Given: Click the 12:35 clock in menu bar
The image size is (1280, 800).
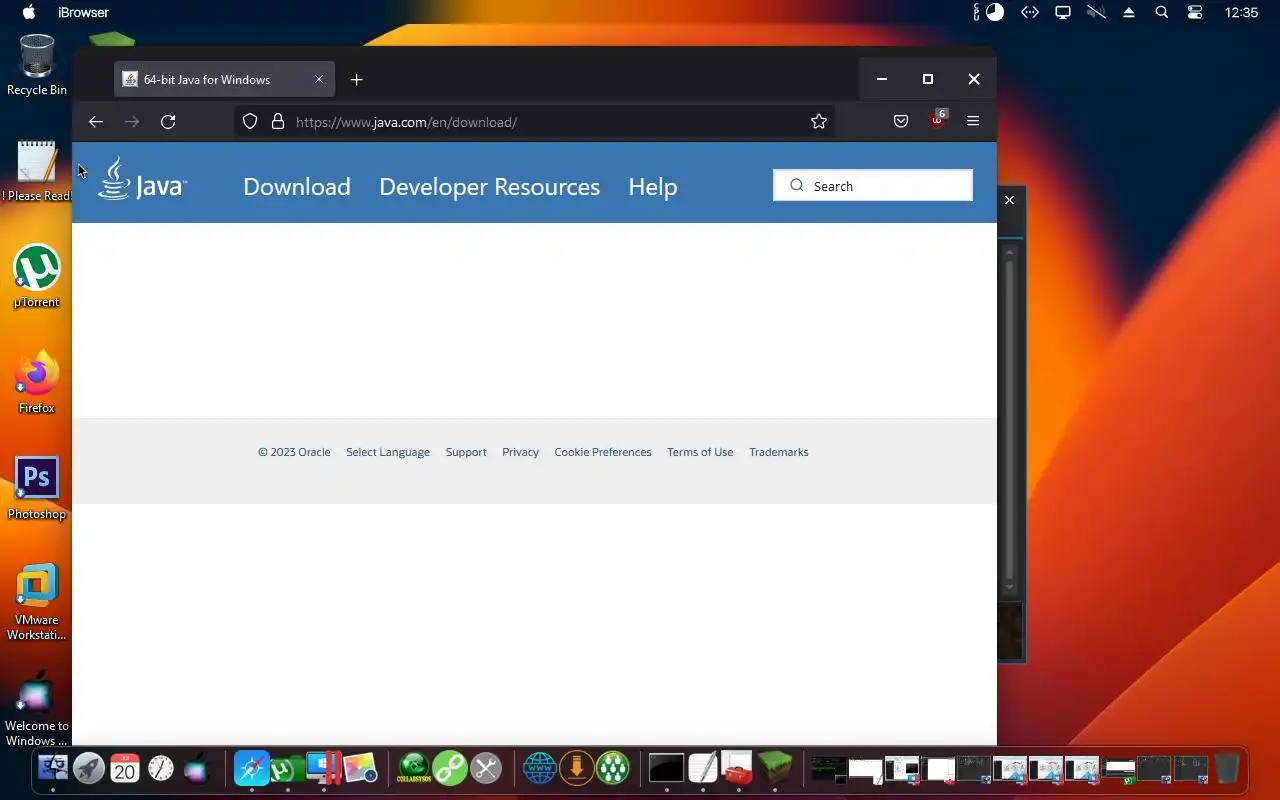Looking at the screenshot, I should tap(1241, 12).
